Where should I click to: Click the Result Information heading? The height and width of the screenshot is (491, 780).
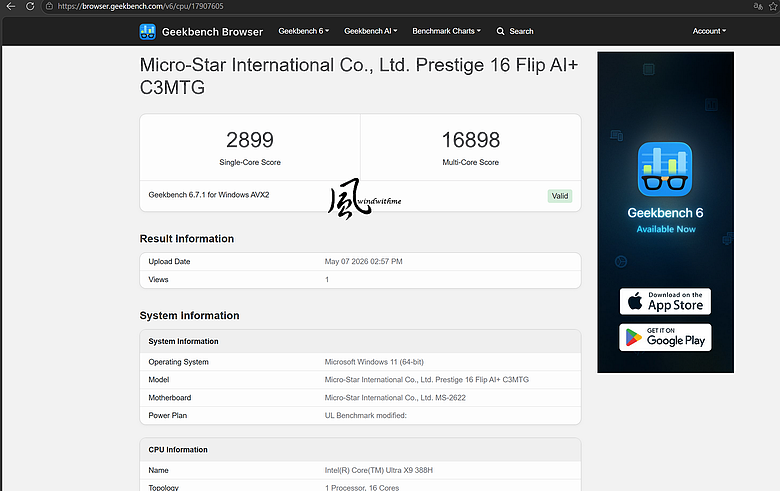point(187,239)
